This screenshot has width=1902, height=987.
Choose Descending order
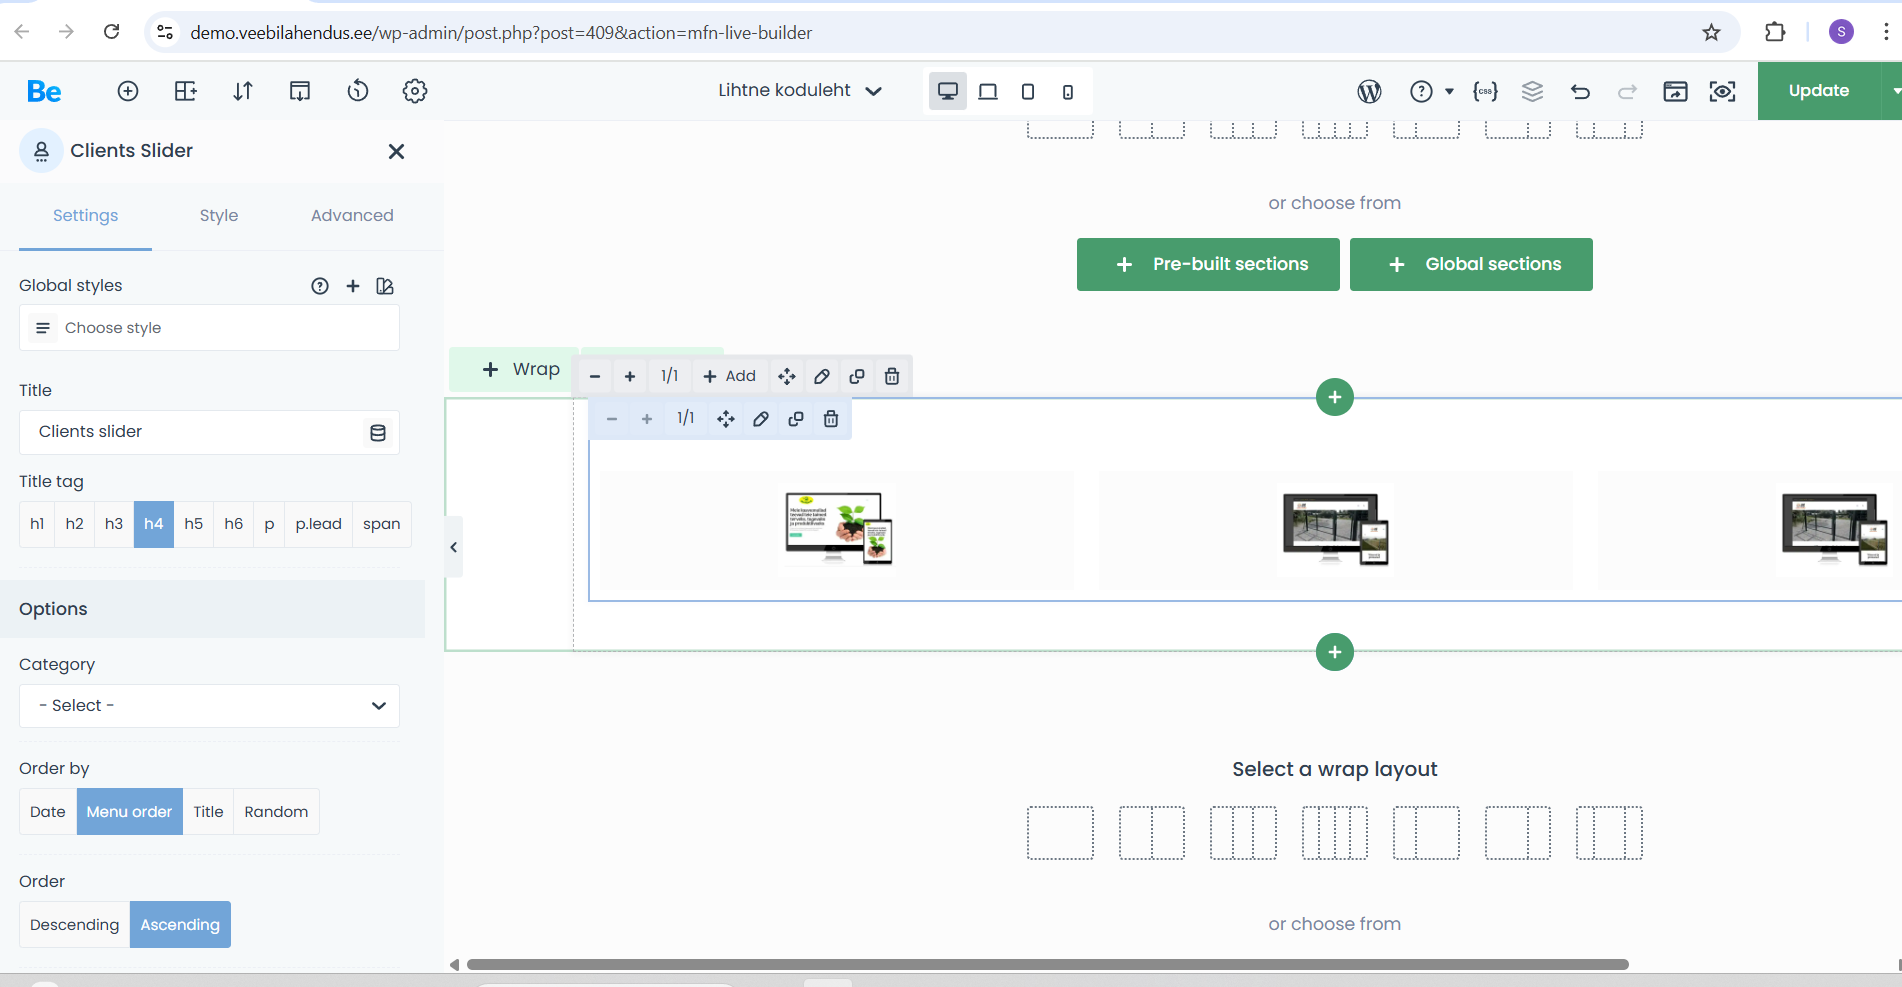[x=74, y=925]
